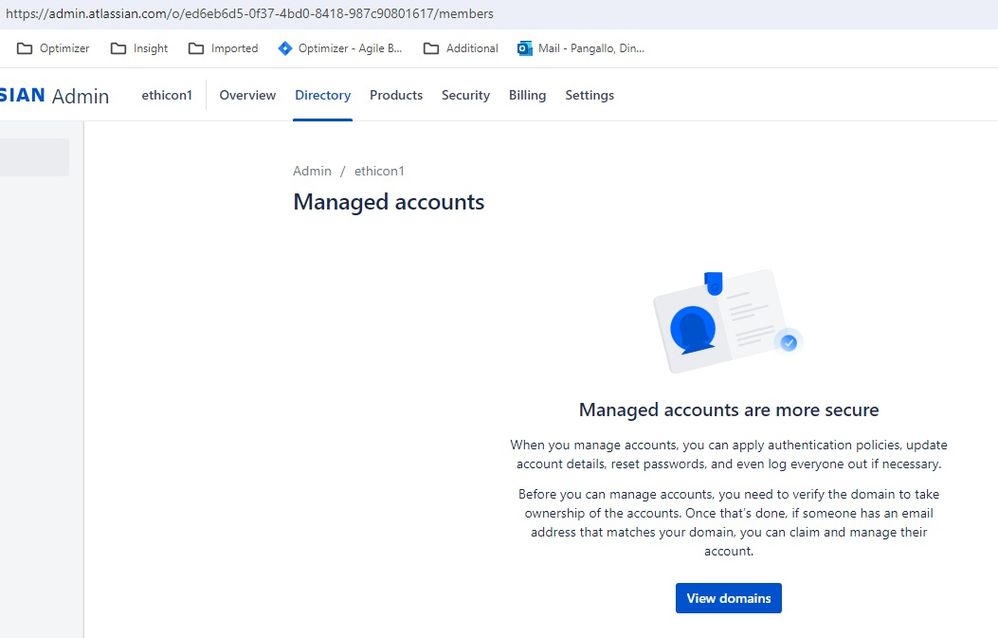Open the Optimizer bookmark folder
Viewport: 998px width, 638px height.
(x=53, y=48)
